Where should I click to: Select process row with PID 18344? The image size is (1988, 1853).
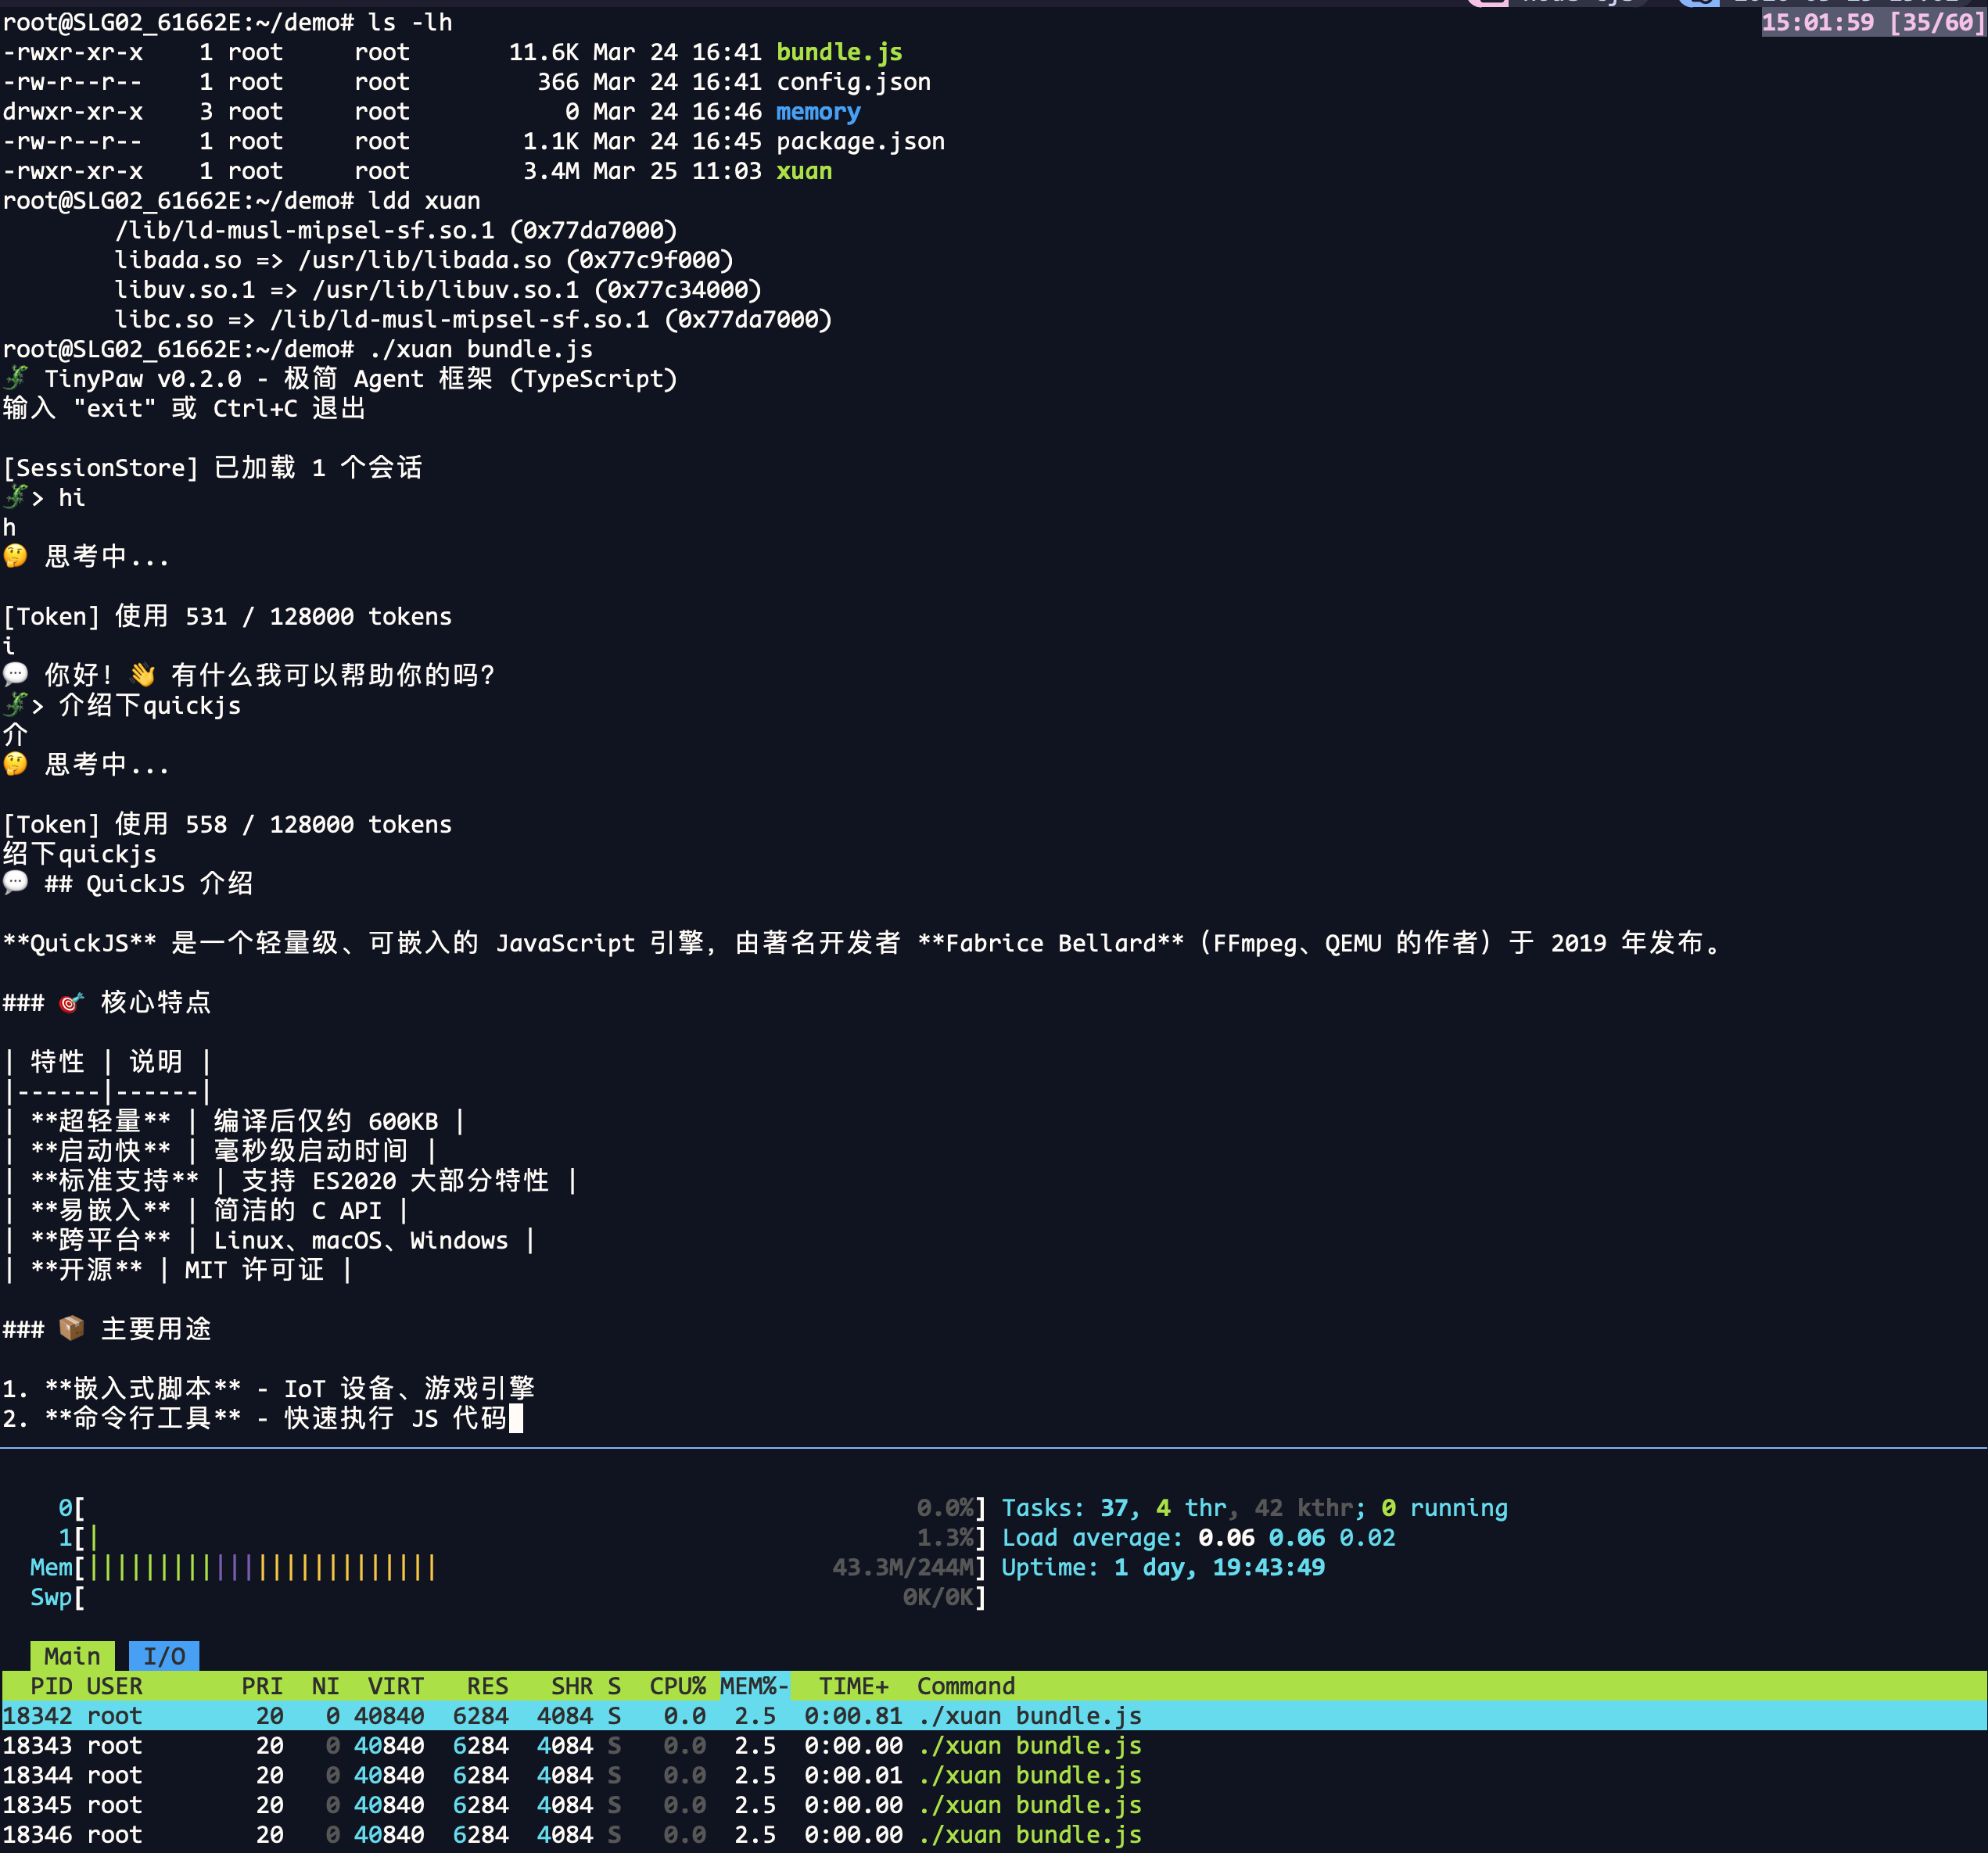coord(994,1775)
